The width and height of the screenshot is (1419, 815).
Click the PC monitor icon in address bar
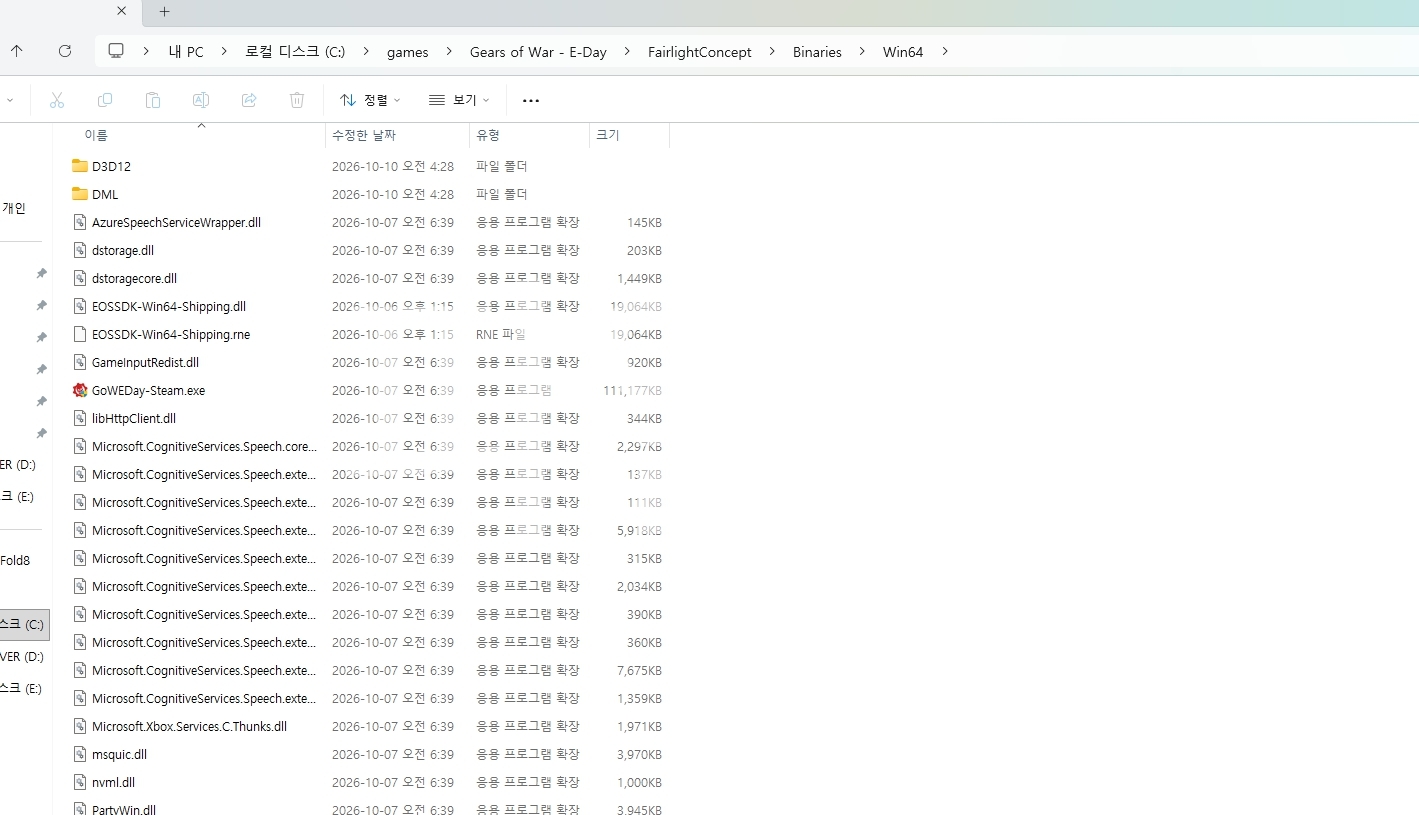tap(116, 51)
